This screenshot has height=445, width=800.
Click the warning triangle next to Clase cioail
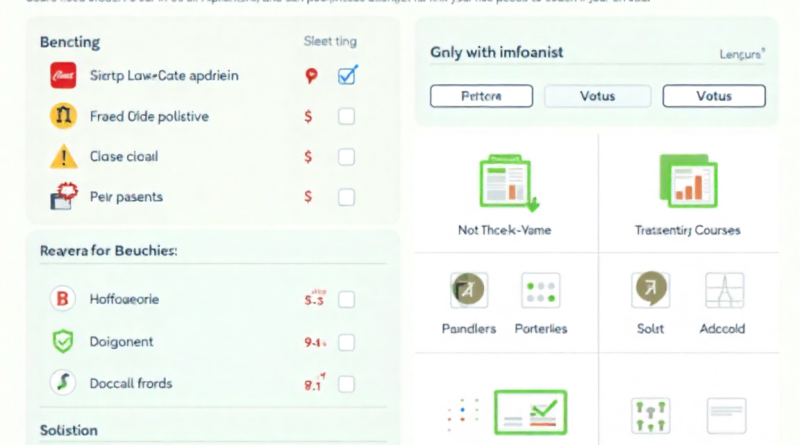click(63, 157)
